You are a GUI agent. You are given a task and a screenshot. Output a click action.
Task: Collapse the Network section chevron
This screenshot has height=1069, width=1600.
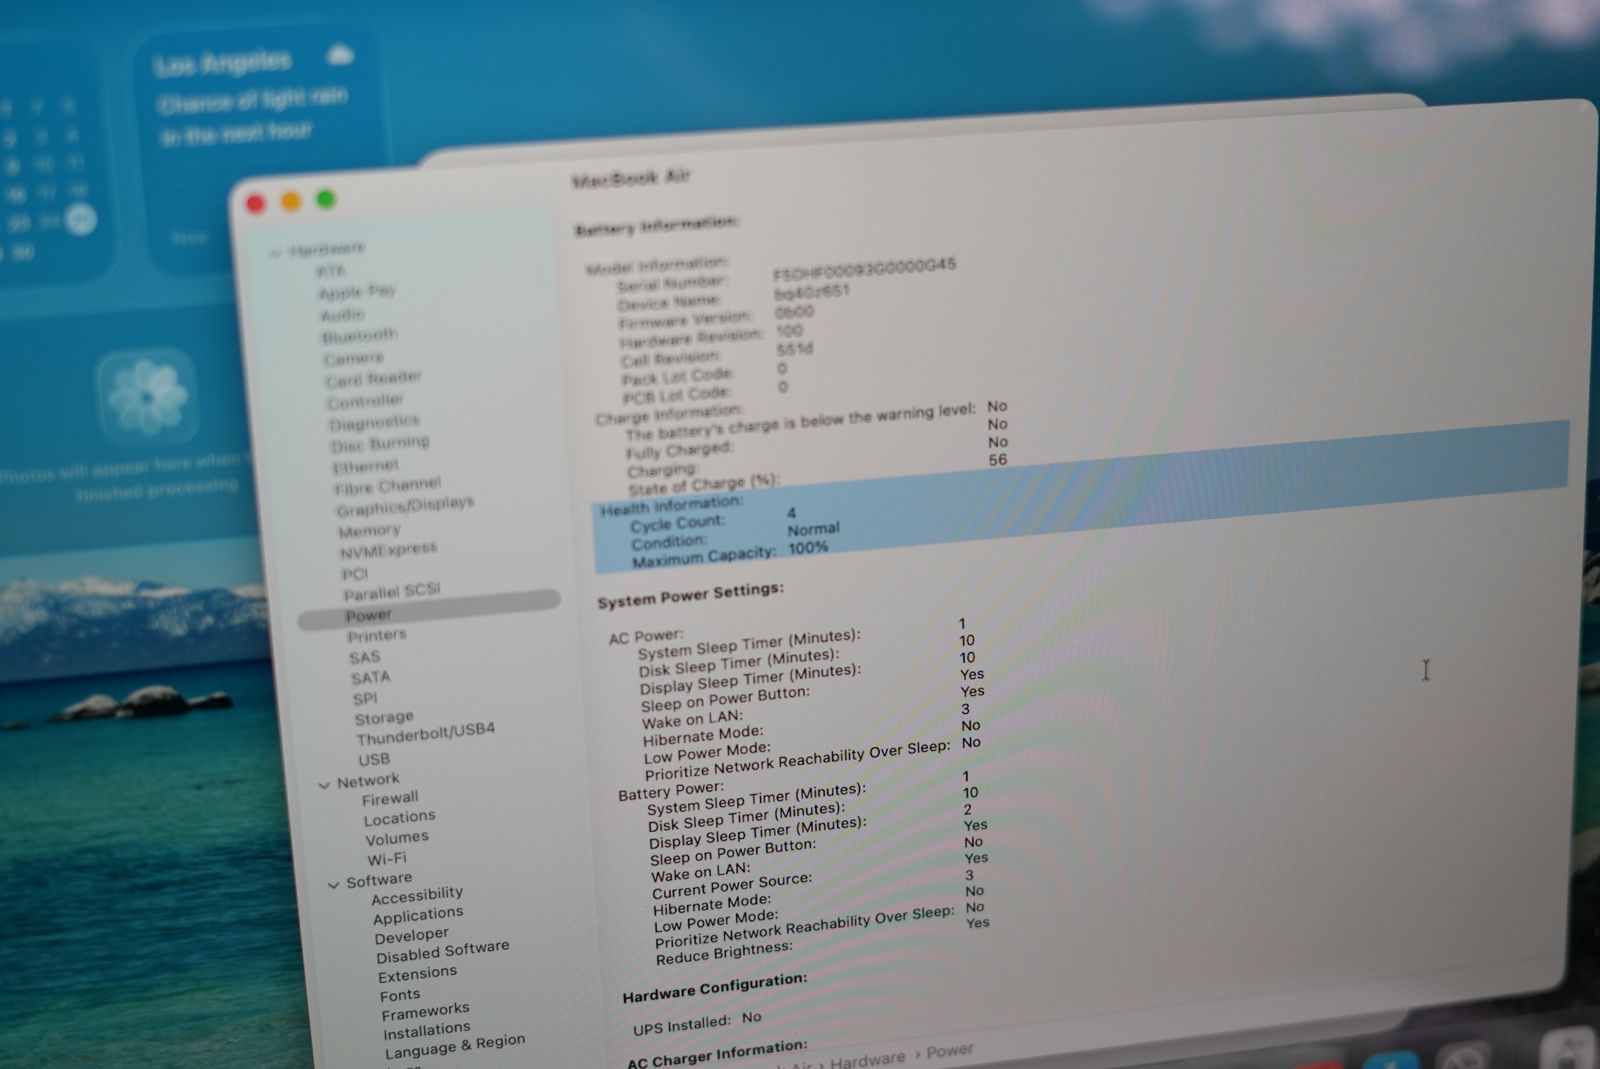pyautogui.click(x=324, y=785)
